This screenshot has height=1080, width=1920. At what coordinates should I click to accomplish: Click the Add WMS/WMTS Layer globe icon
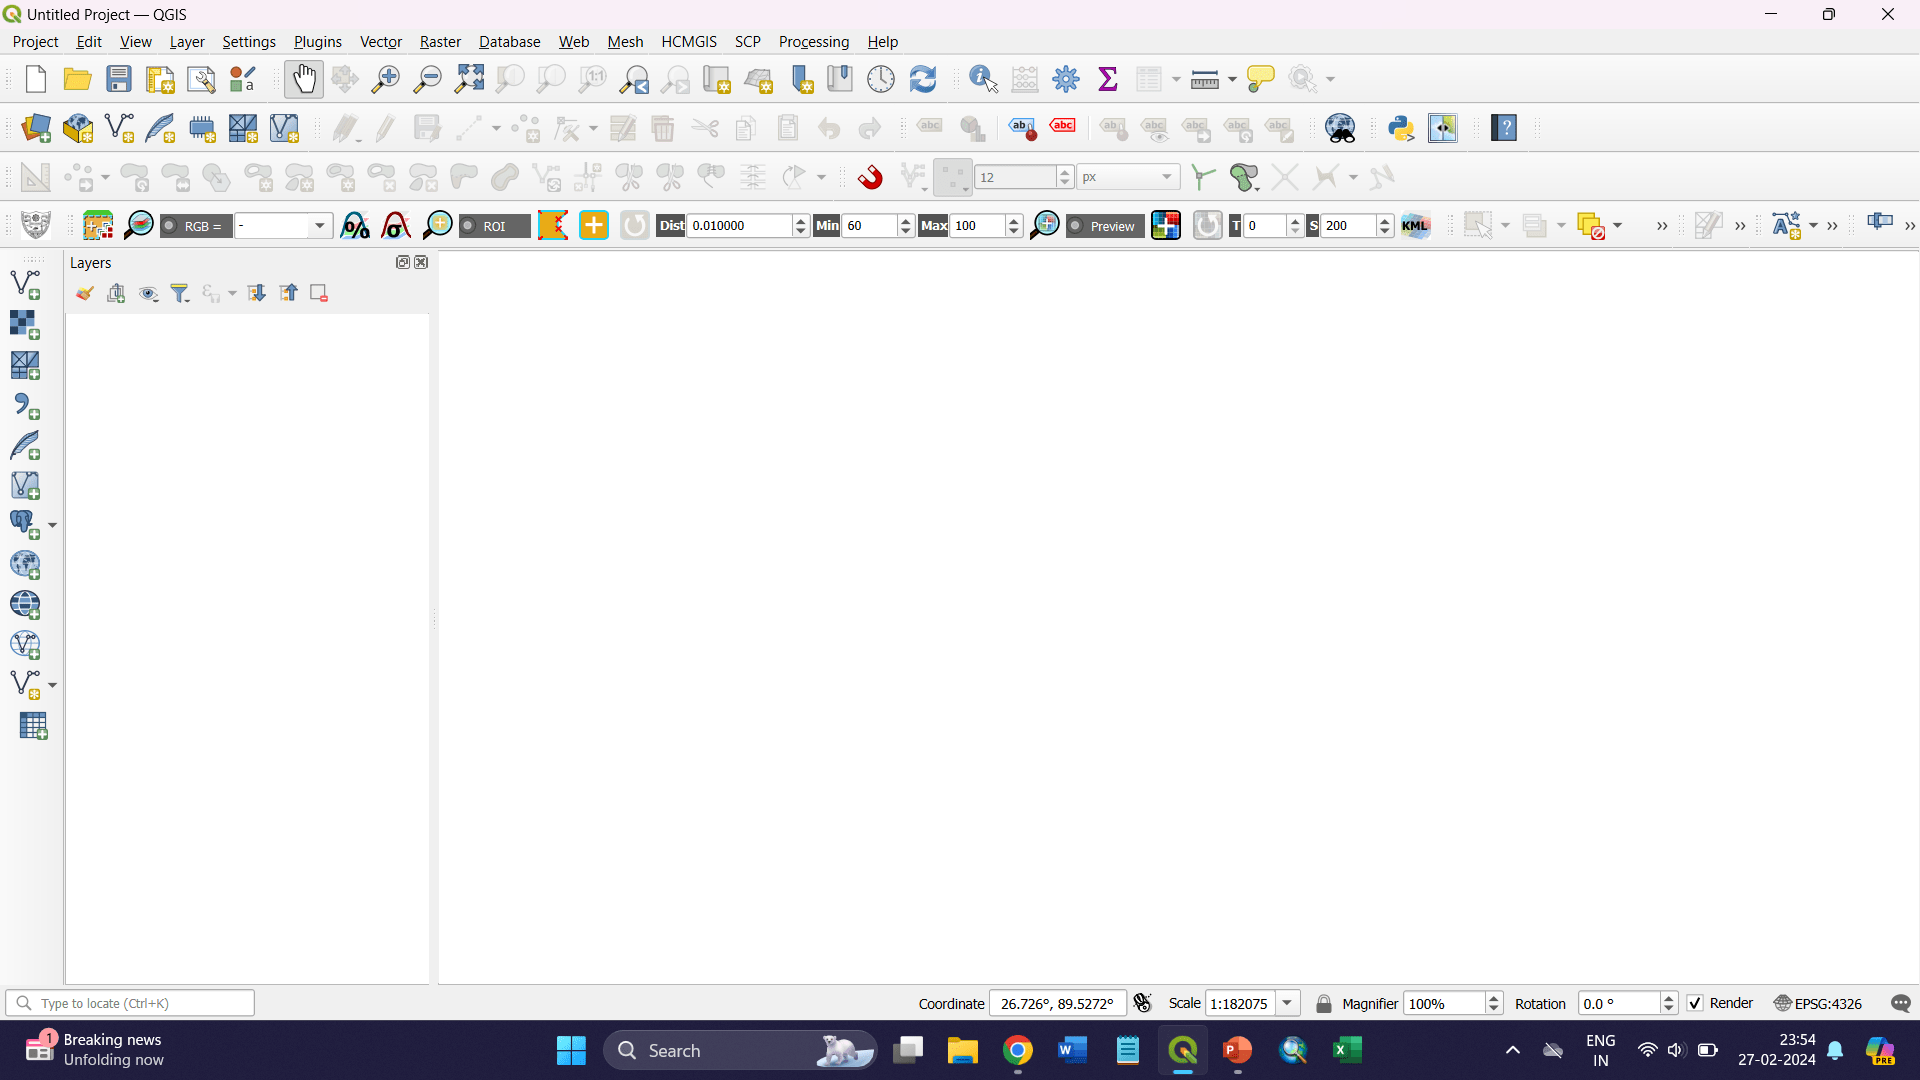(25, 565)
